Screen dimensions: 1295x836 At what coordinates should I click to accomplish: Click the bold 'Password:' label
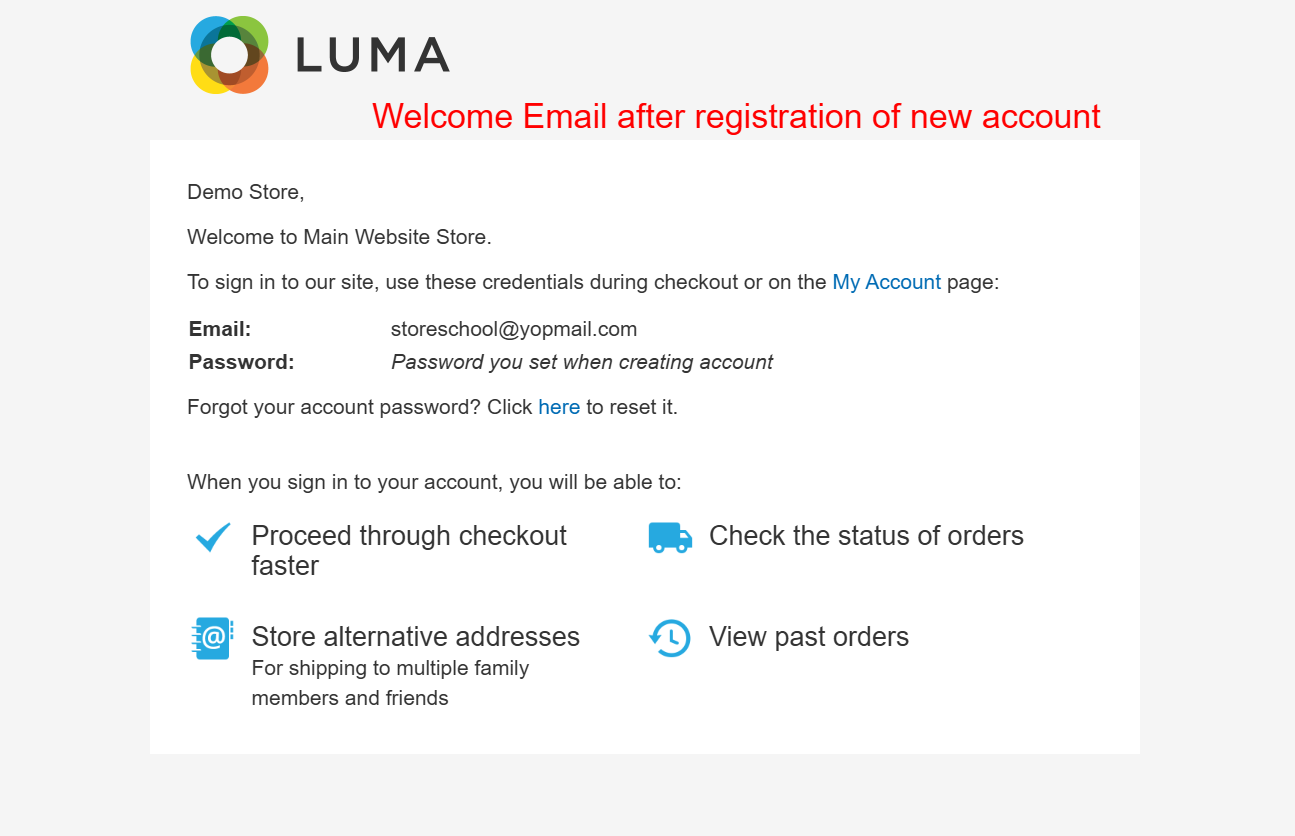click(242, 362)
